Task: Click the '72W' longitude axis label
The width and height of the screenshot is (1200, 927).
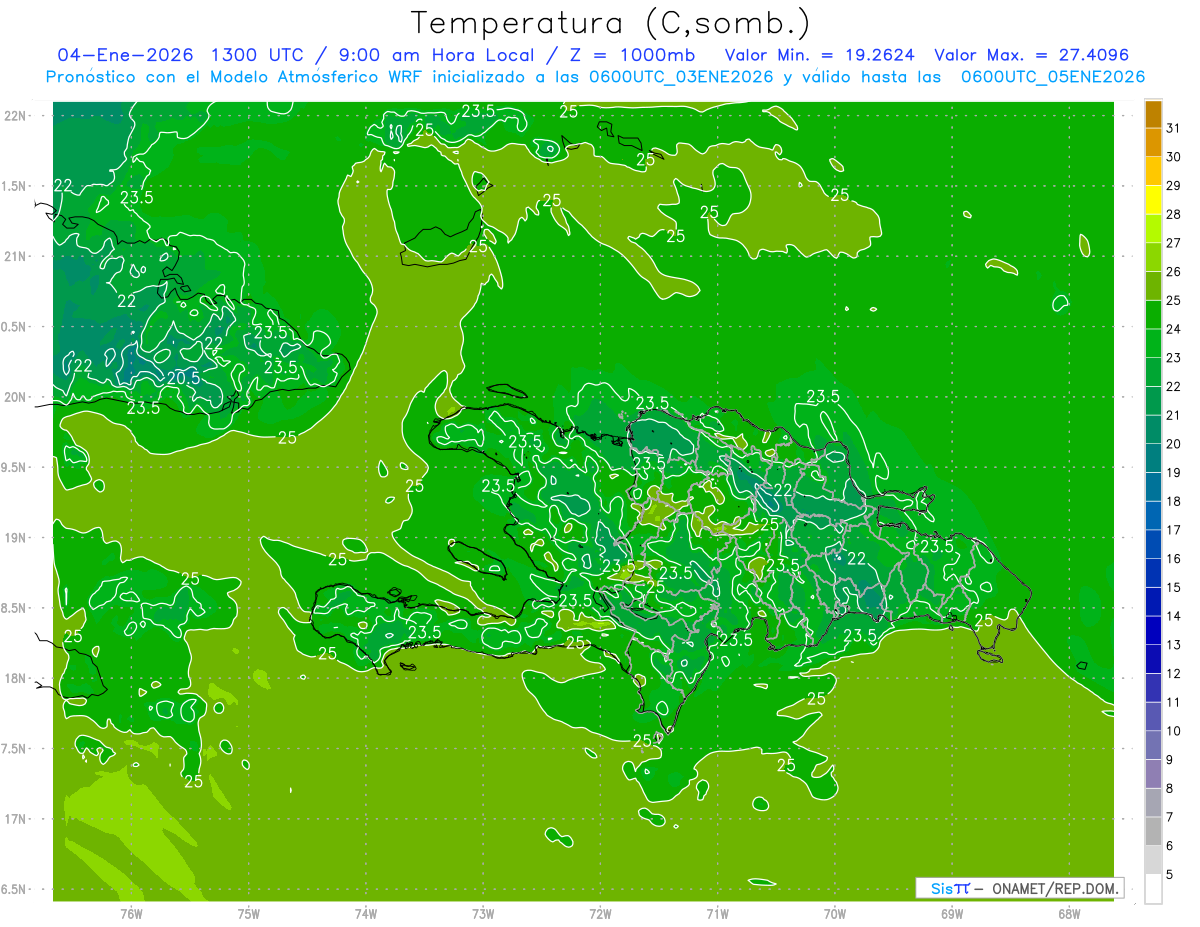Action: click(x=600, y=913)
